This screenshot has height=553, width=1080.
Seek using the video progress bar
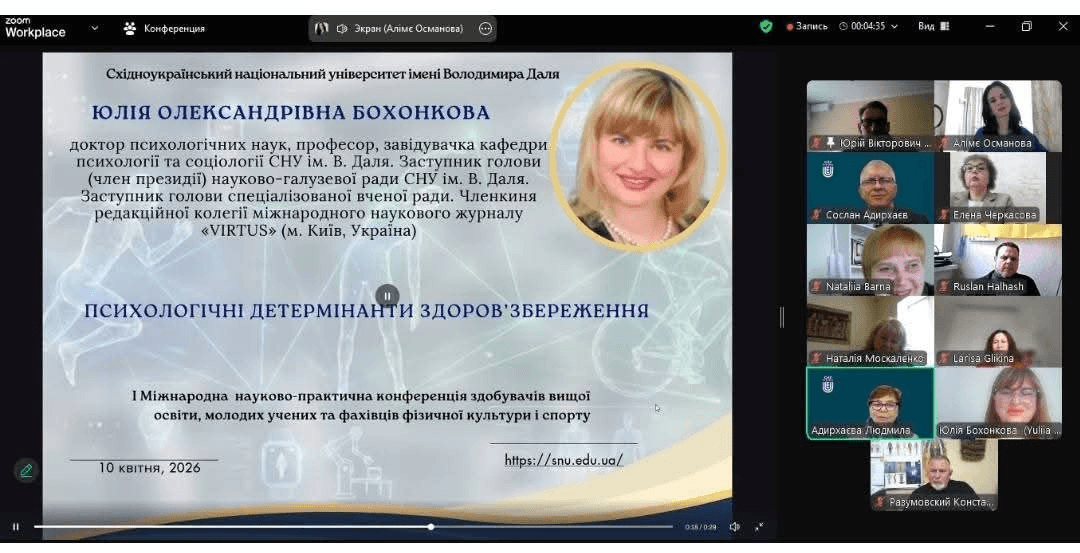pyautogui.click(x=353, y=527)
